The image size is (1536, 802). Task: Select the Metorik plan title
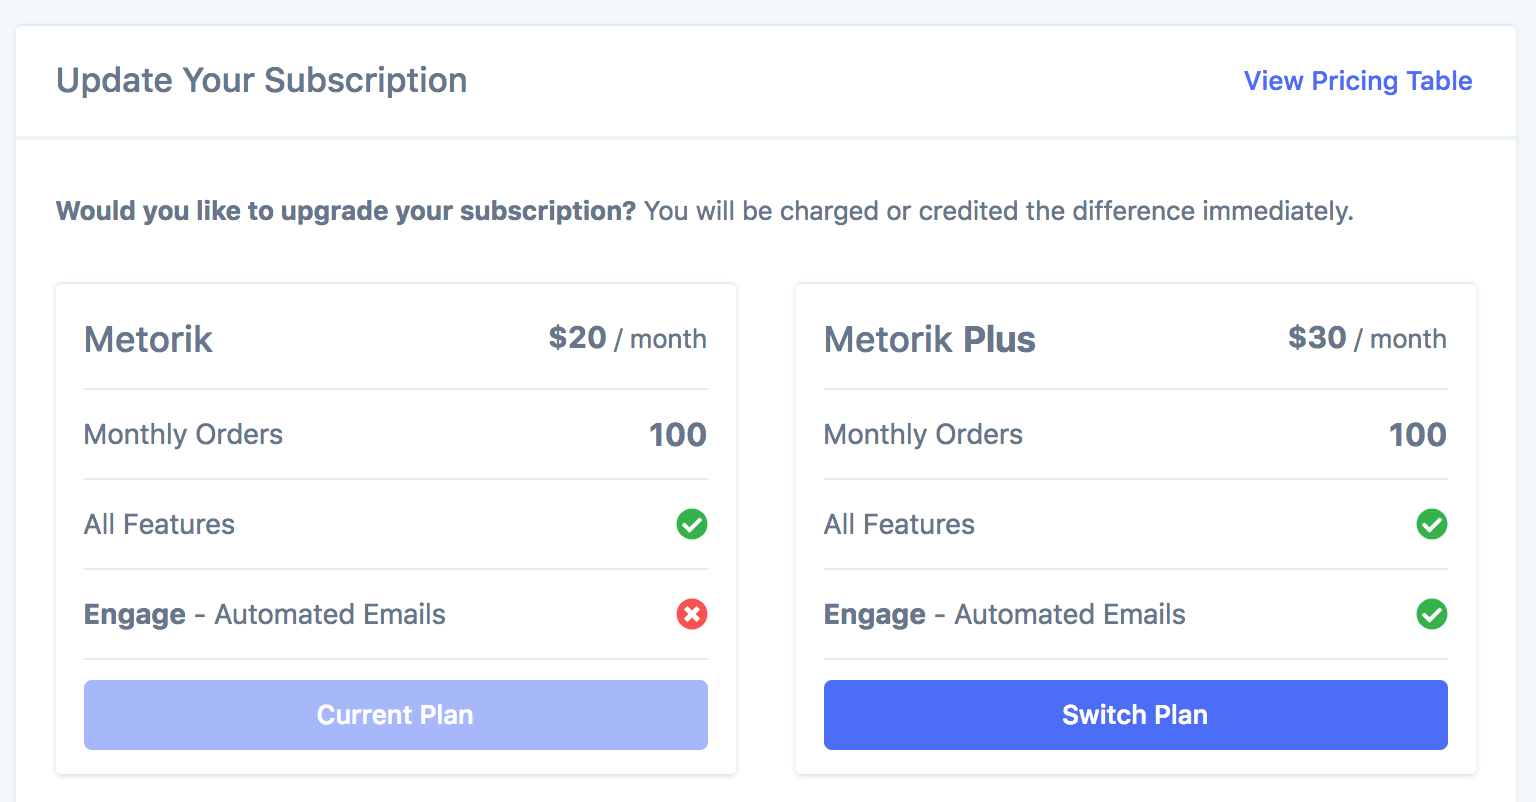click(148, 340)
